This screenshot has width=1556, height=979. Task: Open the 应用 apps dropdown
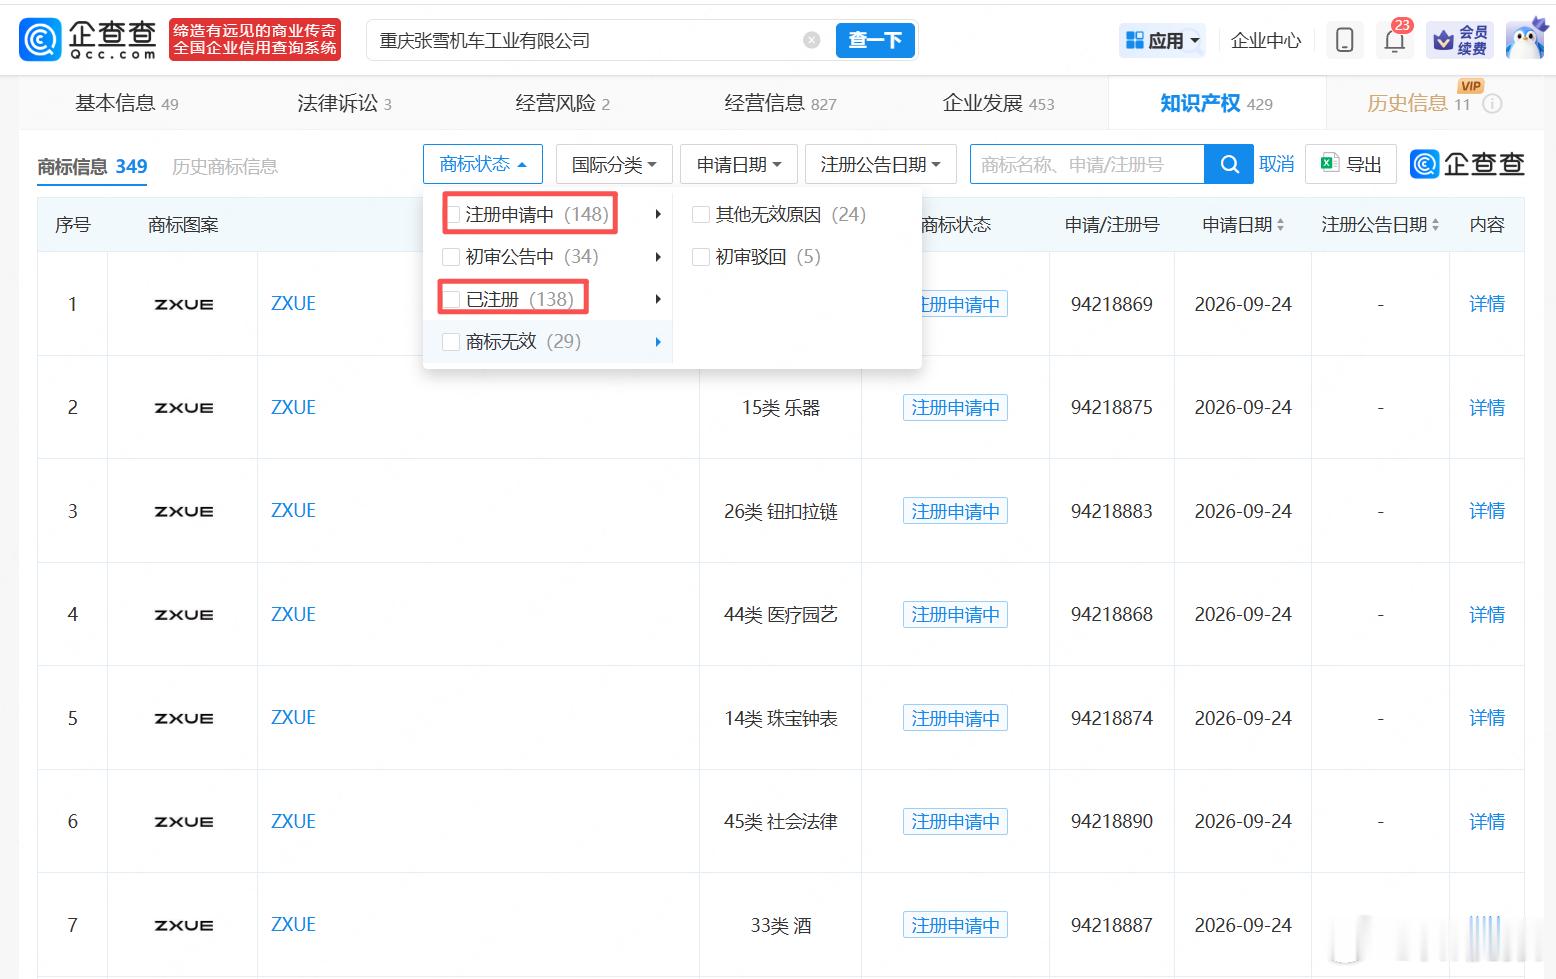[x=1162, y=40]
